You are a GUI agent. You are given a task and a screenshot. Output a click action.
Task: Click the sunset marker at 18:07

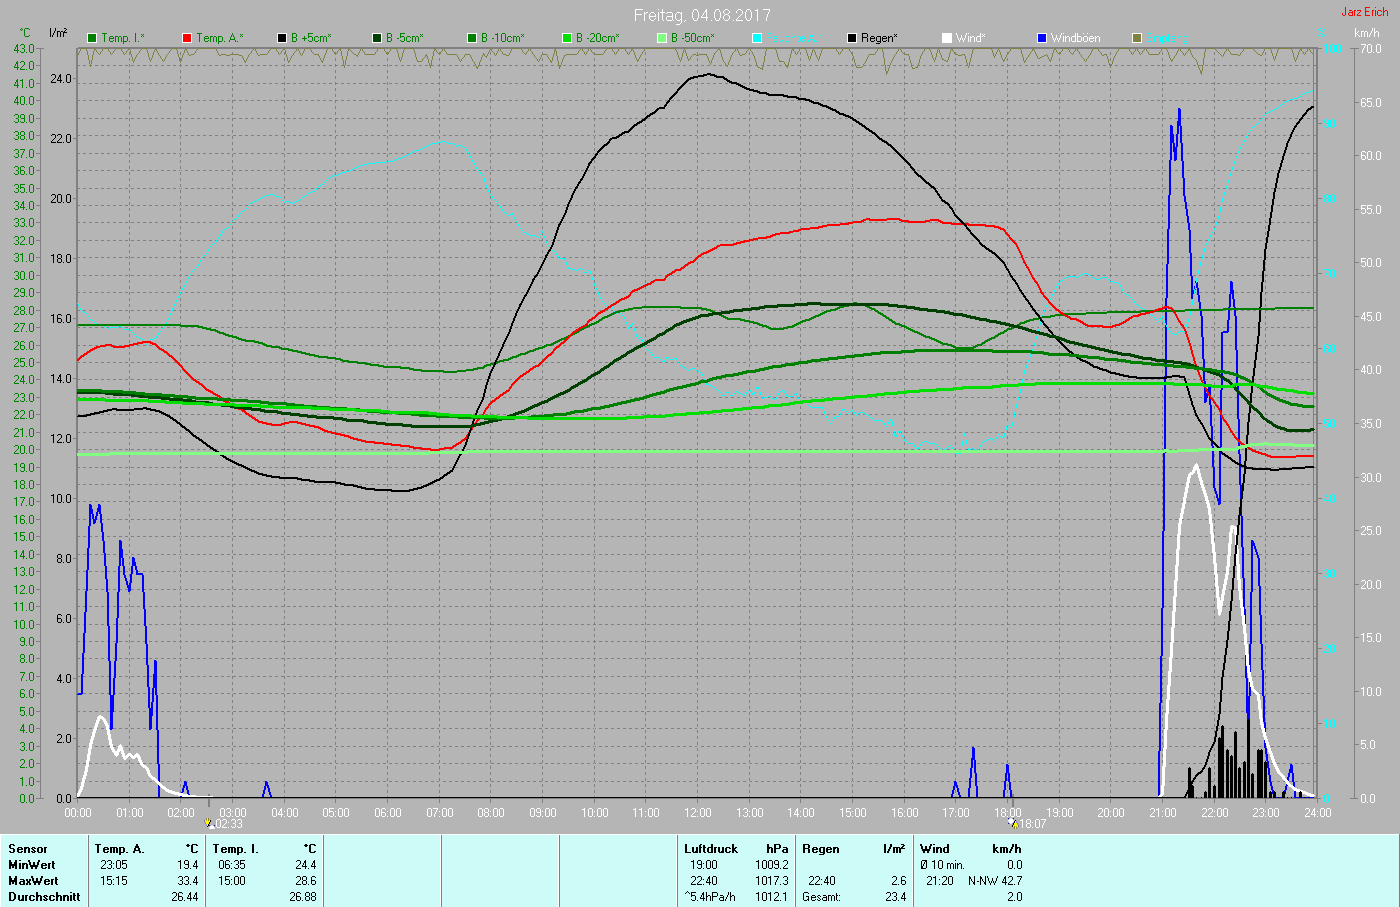(x=1013, y=823)
